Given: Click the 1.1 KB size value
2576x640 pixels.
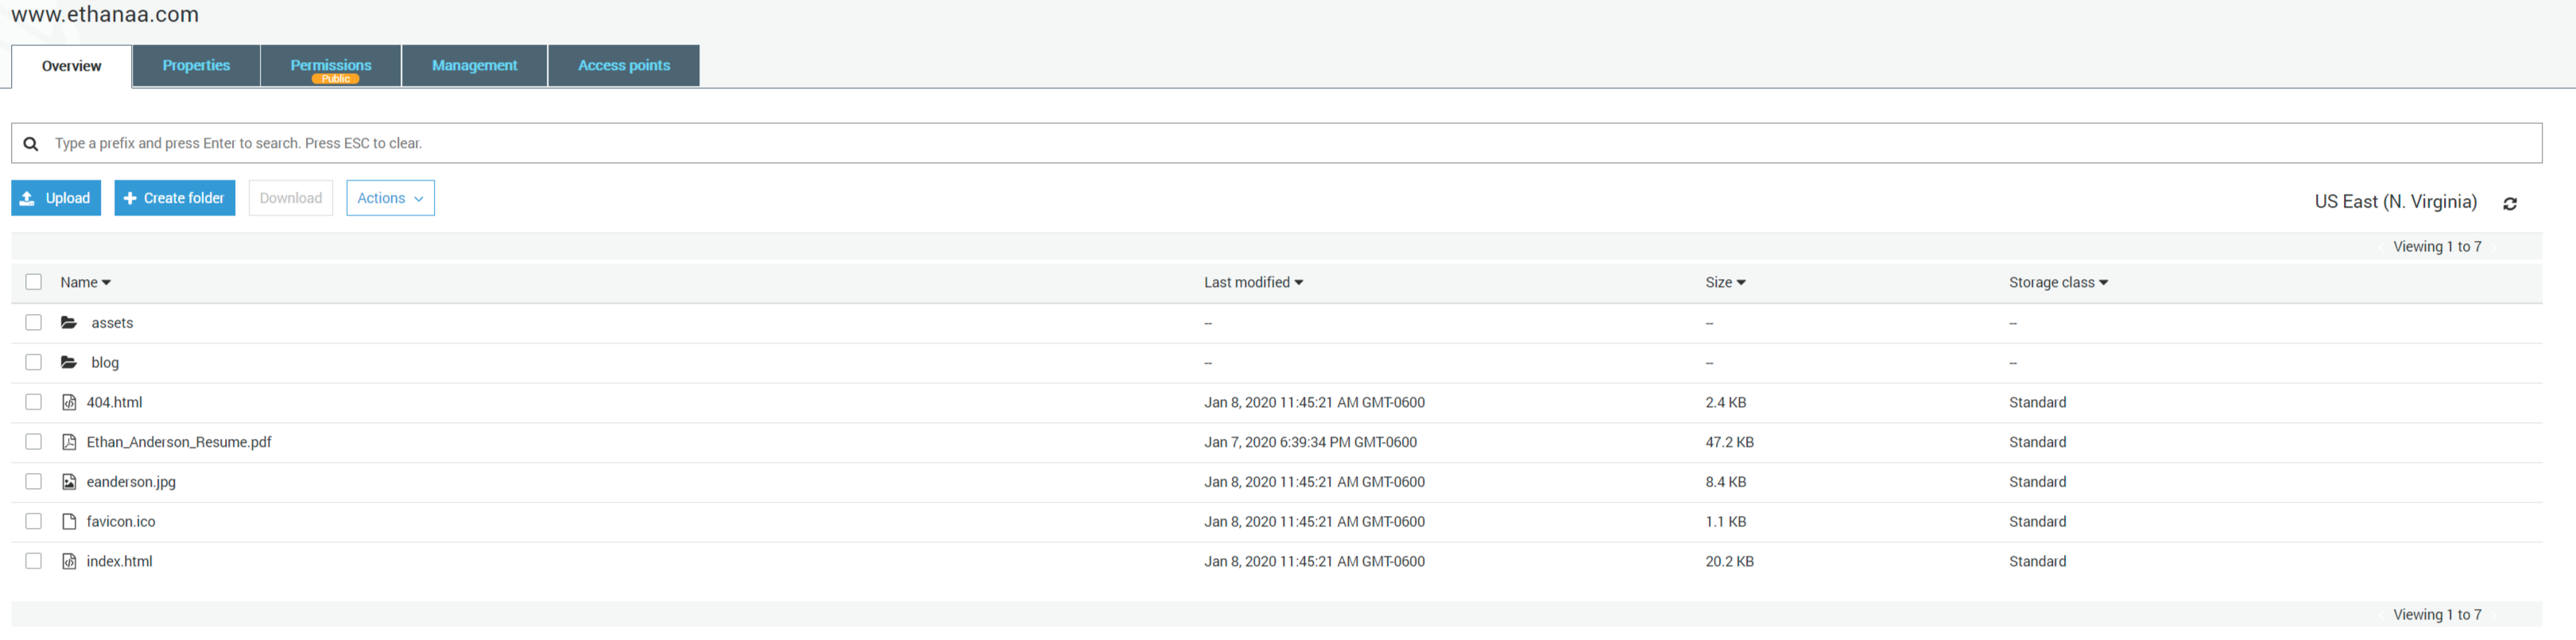Looking at the screenshot, I should (1725, 522).
